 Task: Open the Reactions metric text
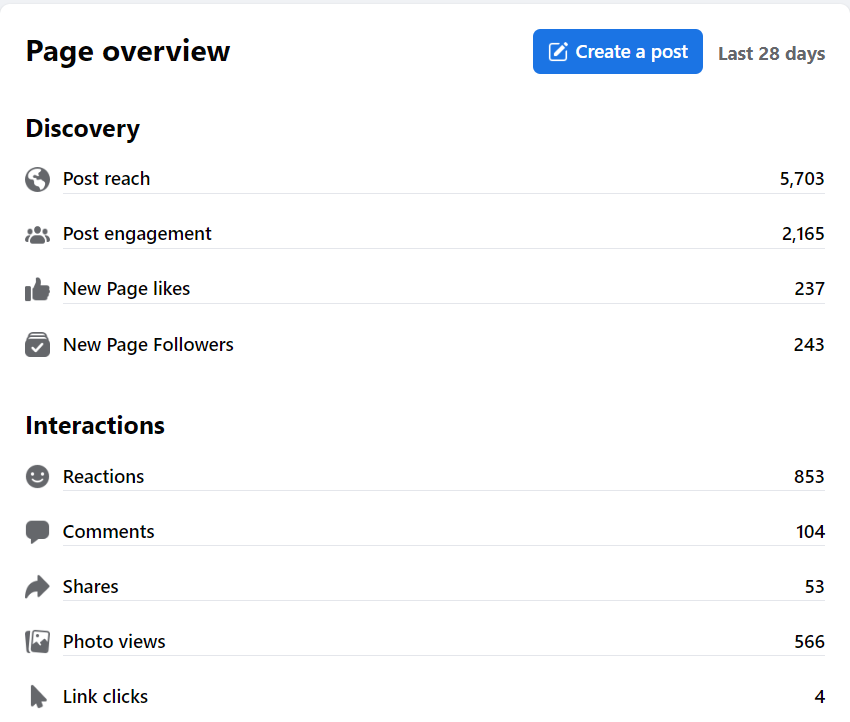[103, 477]
